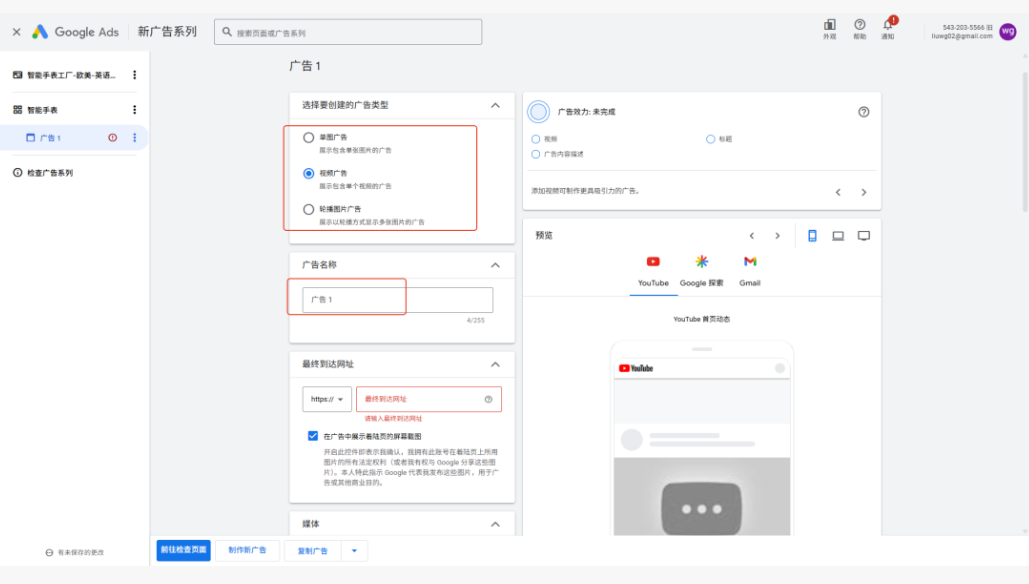This screenshot has height=584, width=1029.
Task: Open more options for 广告 1 in sidebar
Action: pyautogui.click(x=135, y=138)
